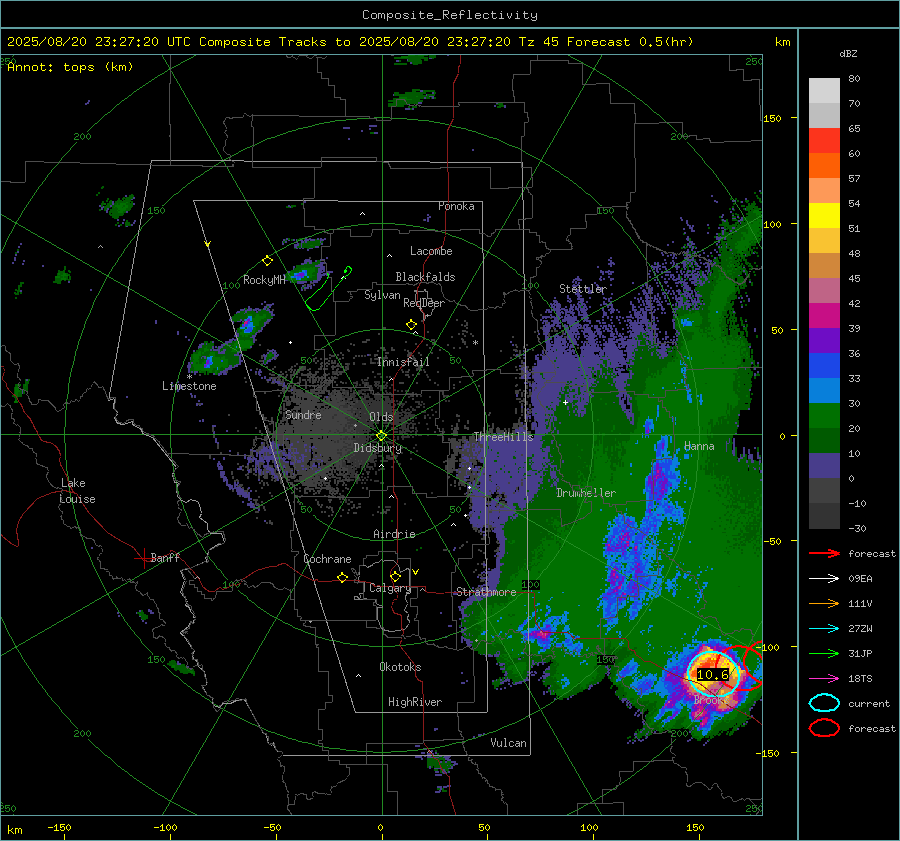Pick the red swatch between 65 and 60 dBZ
This screenshot has height=841, width=900.
click(824, 141)
